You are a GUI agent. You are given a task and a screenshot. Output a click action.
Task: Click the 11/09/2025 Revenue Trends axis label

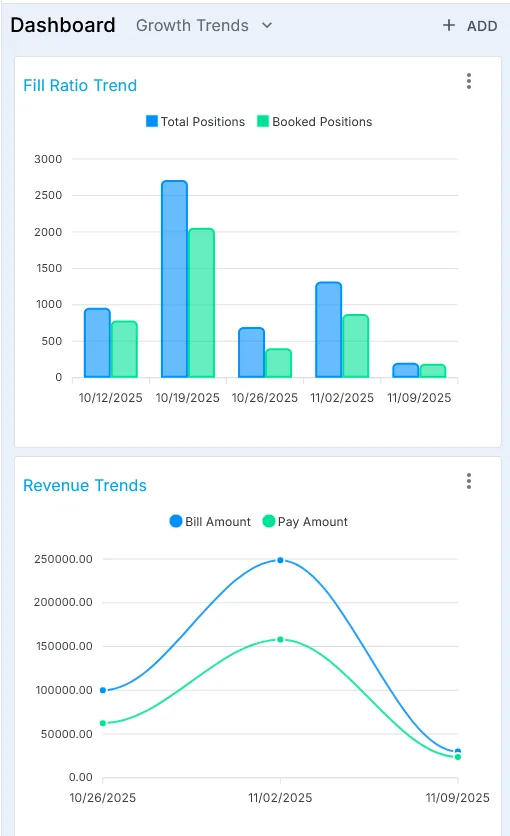457,798
